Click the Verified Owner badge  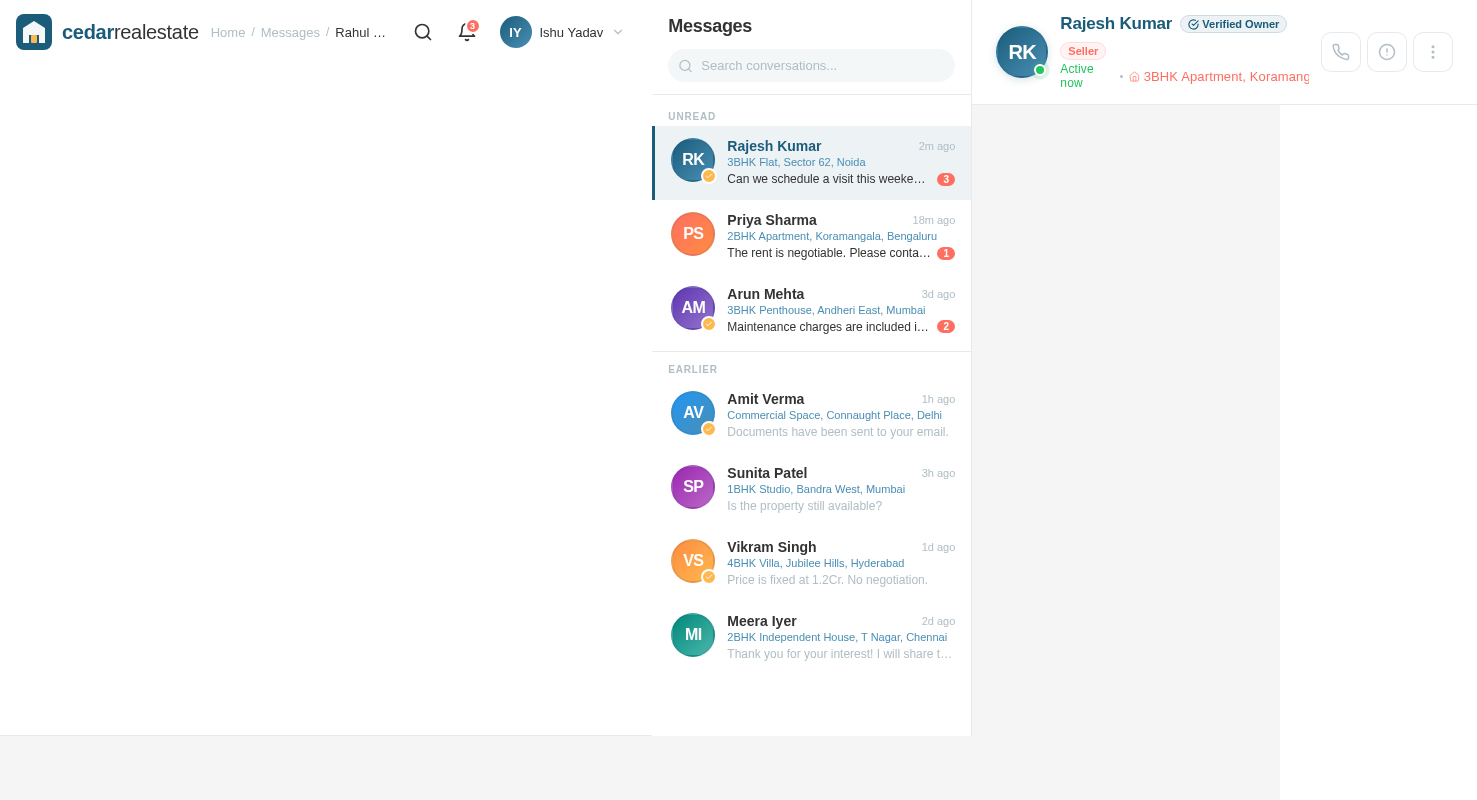tap(1233, 24)
